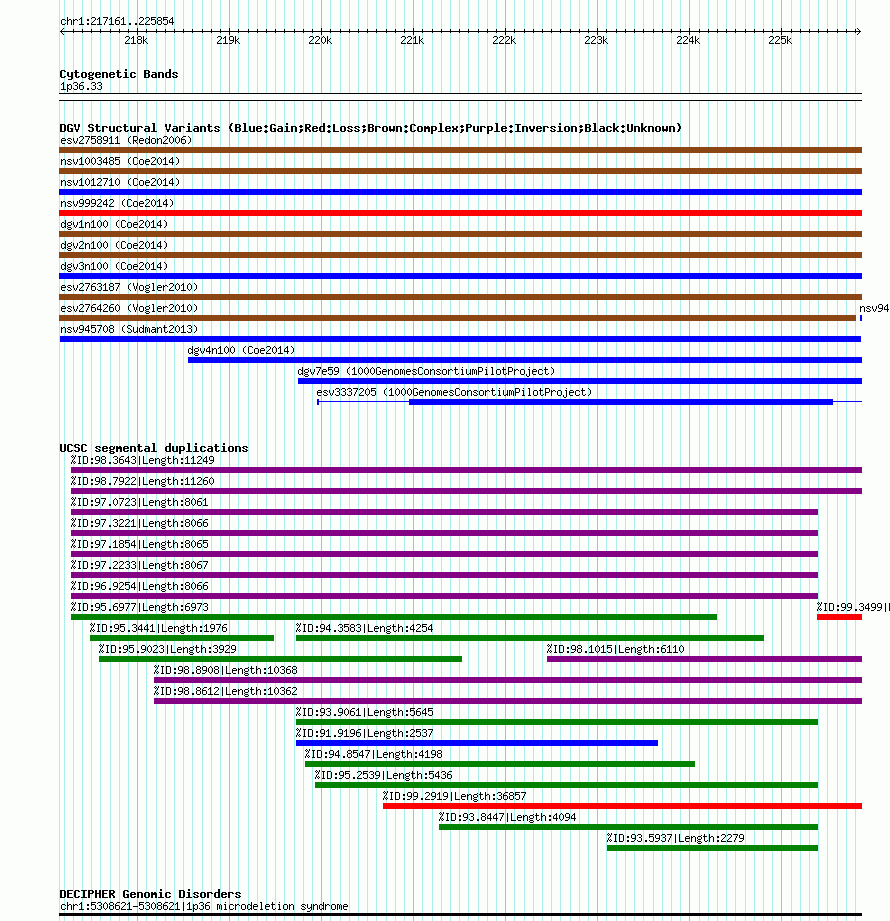Click duplication %ID:98.1015|Length:6110

pyautogui.click(x=615, y=649)
